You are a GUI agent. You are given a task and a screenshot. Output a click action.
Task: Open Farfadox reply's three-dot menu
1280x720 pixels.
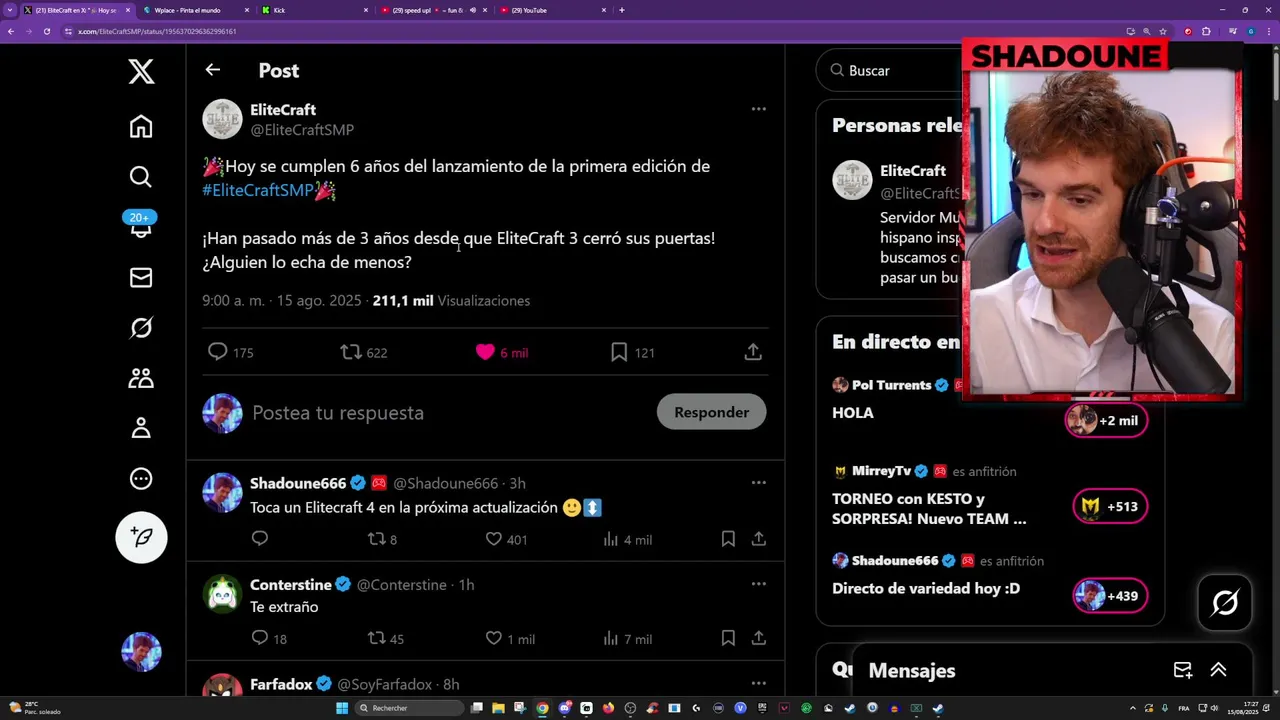(x=758, y=684)
